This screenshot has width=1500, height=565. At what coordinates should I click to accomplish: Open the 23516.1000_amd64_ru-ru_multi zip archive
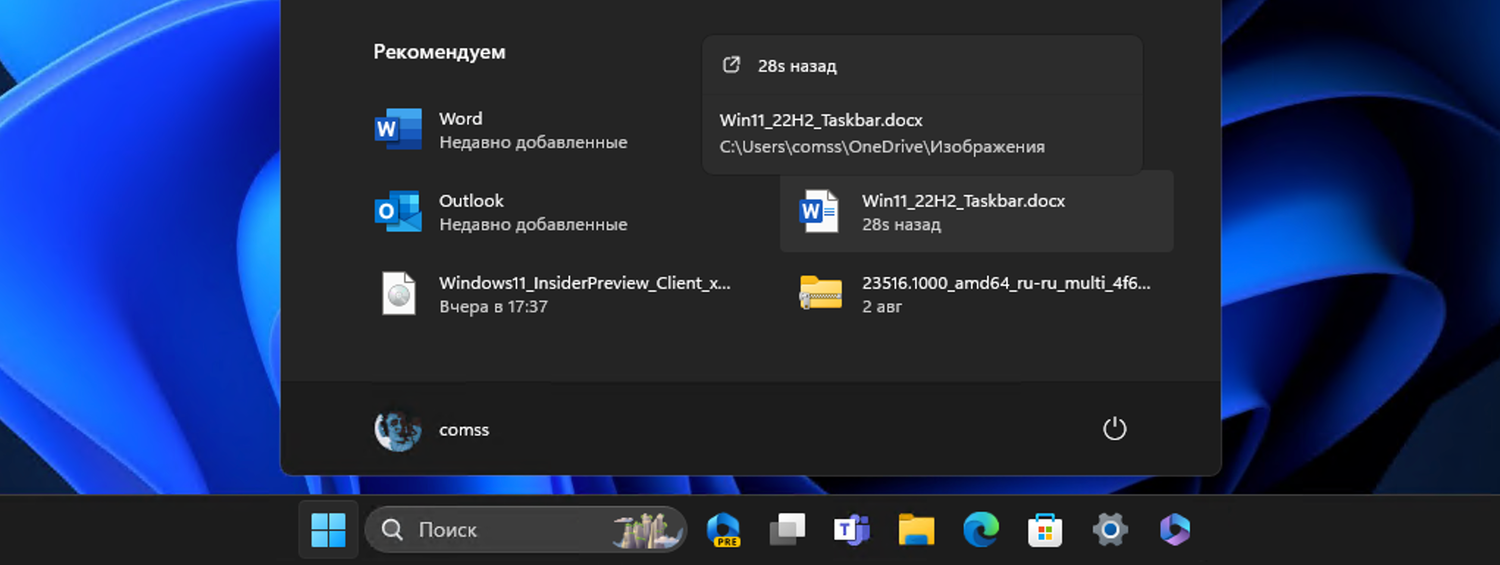[977, 294]
